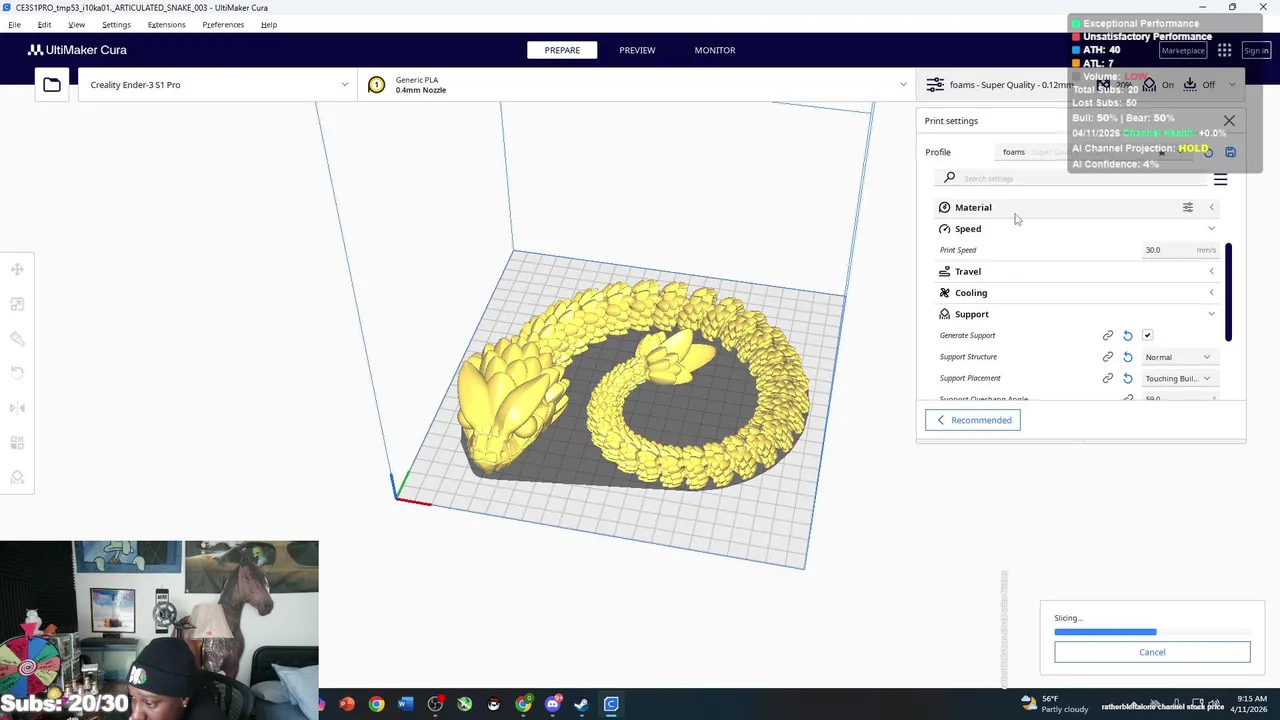Click the Recommended button

(x=973, y=420)
